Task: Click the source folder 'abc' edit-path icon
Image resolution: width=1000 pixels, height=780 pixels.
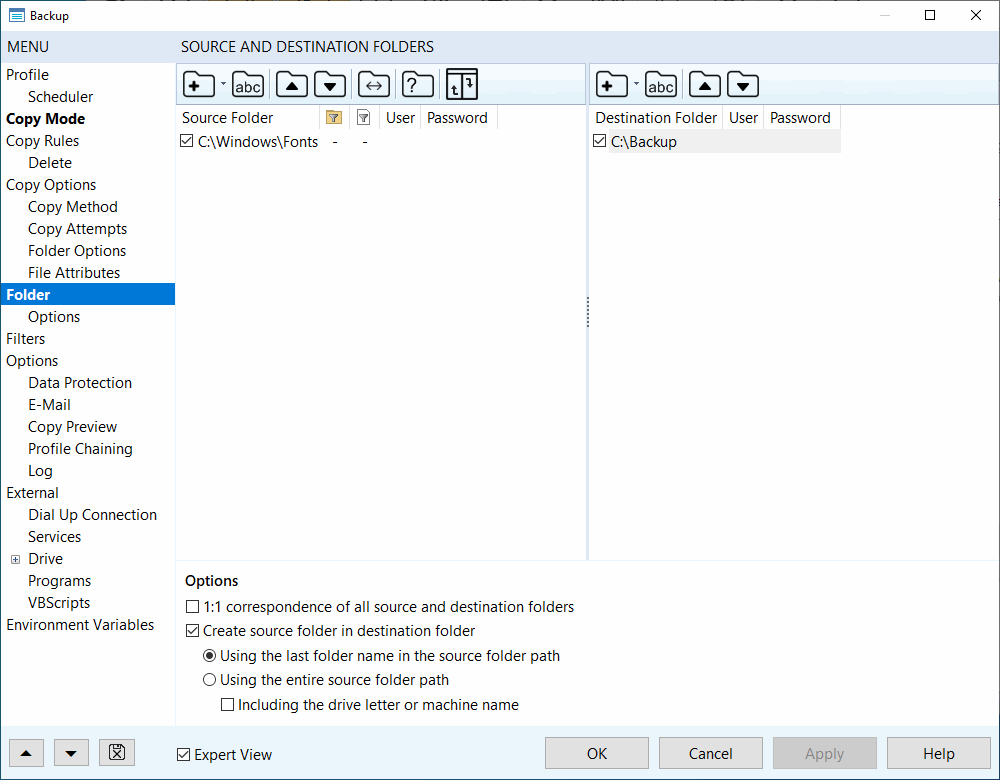Action: pos(248,86)
